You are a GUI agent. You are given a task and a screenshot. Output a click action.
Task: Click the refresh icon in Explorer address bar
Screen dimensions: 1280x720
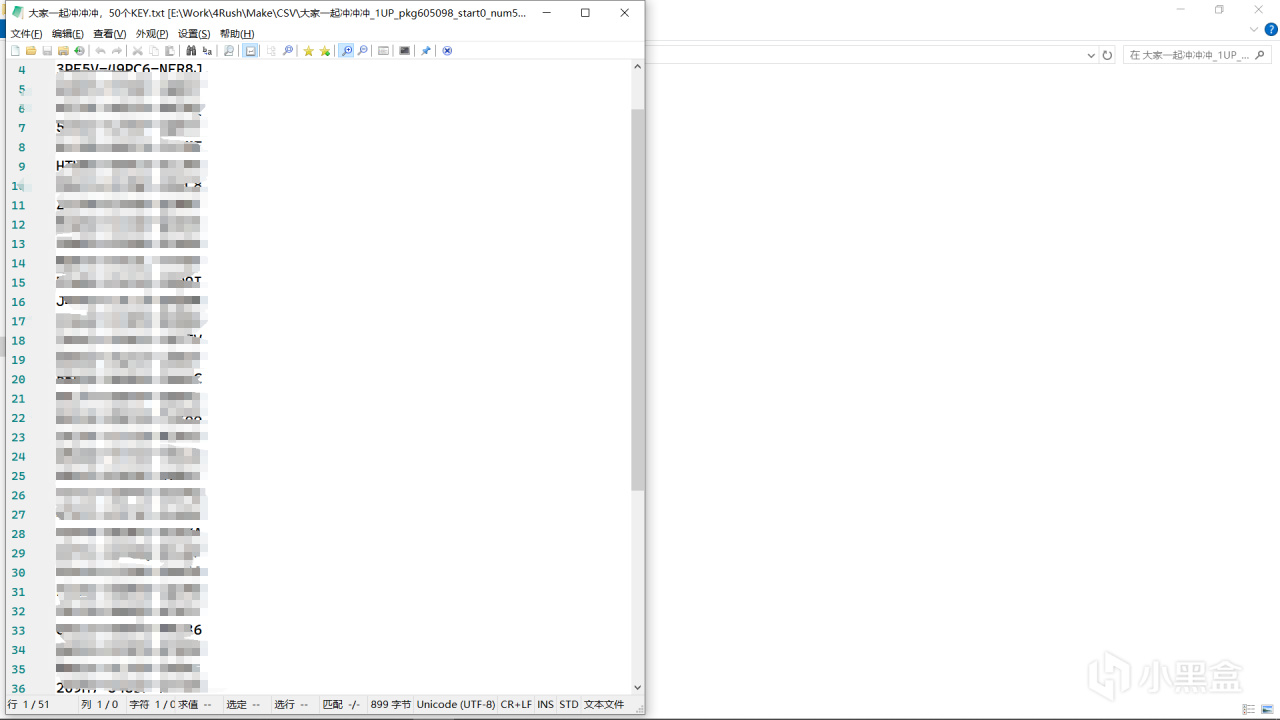coord(1107,55)
